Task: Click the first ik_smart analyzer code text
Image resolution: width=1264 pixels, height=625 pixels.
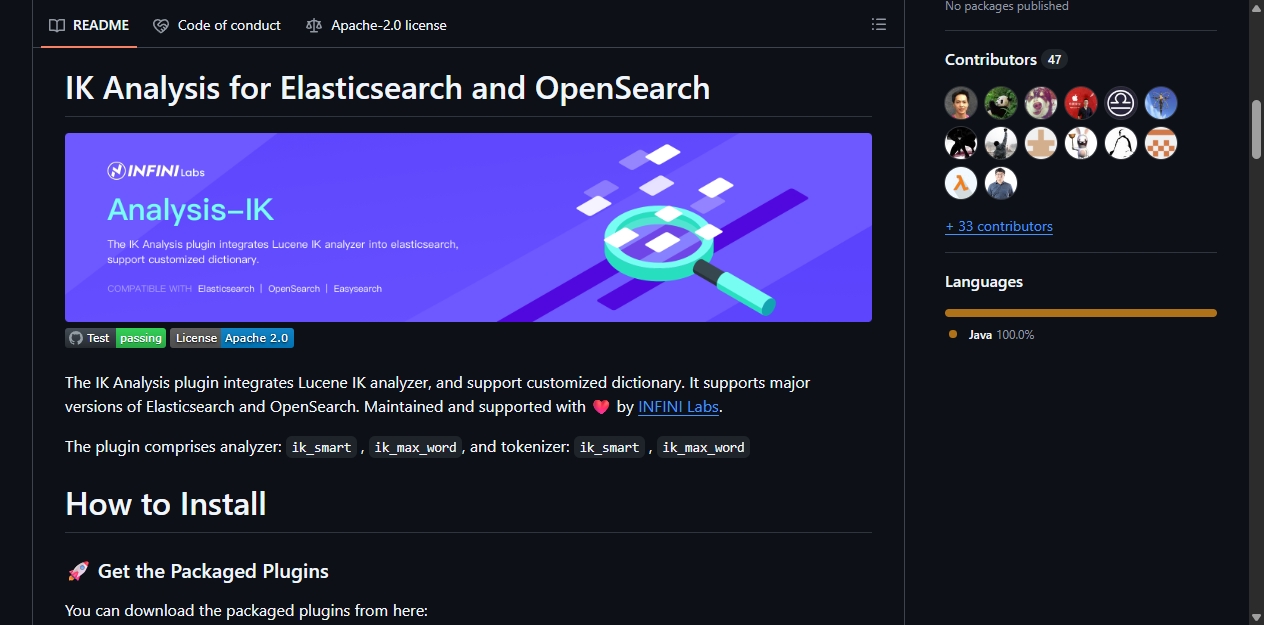Action: pos(320,447)
